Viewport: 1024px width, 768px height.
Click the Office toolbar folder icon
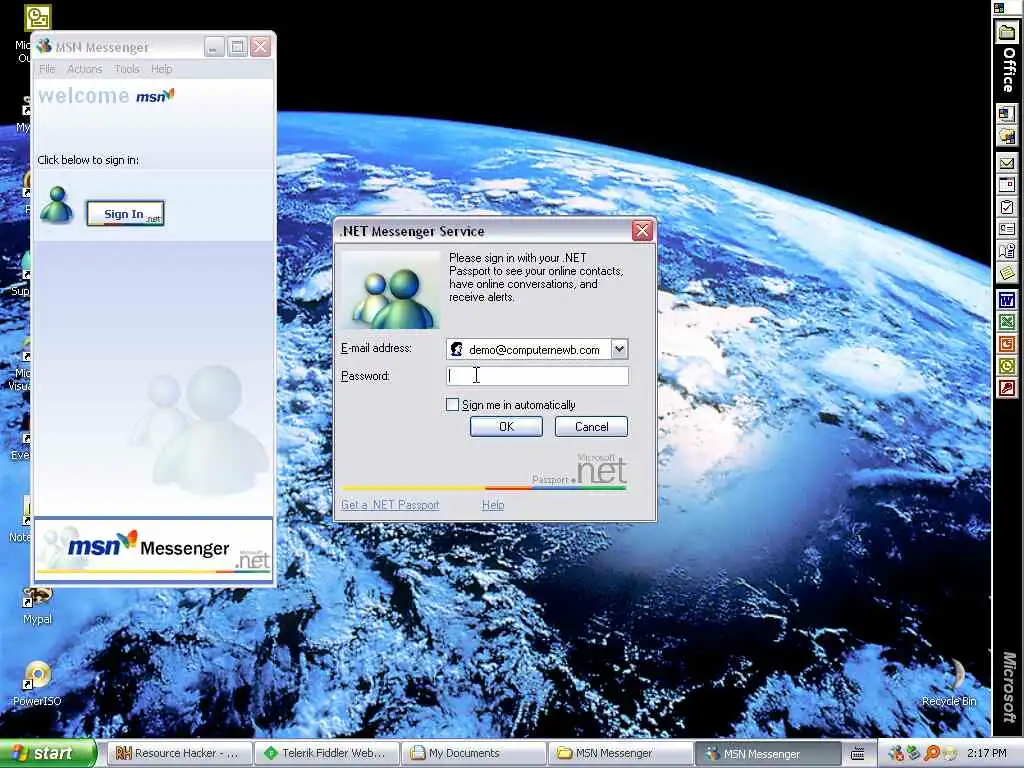1006,32
